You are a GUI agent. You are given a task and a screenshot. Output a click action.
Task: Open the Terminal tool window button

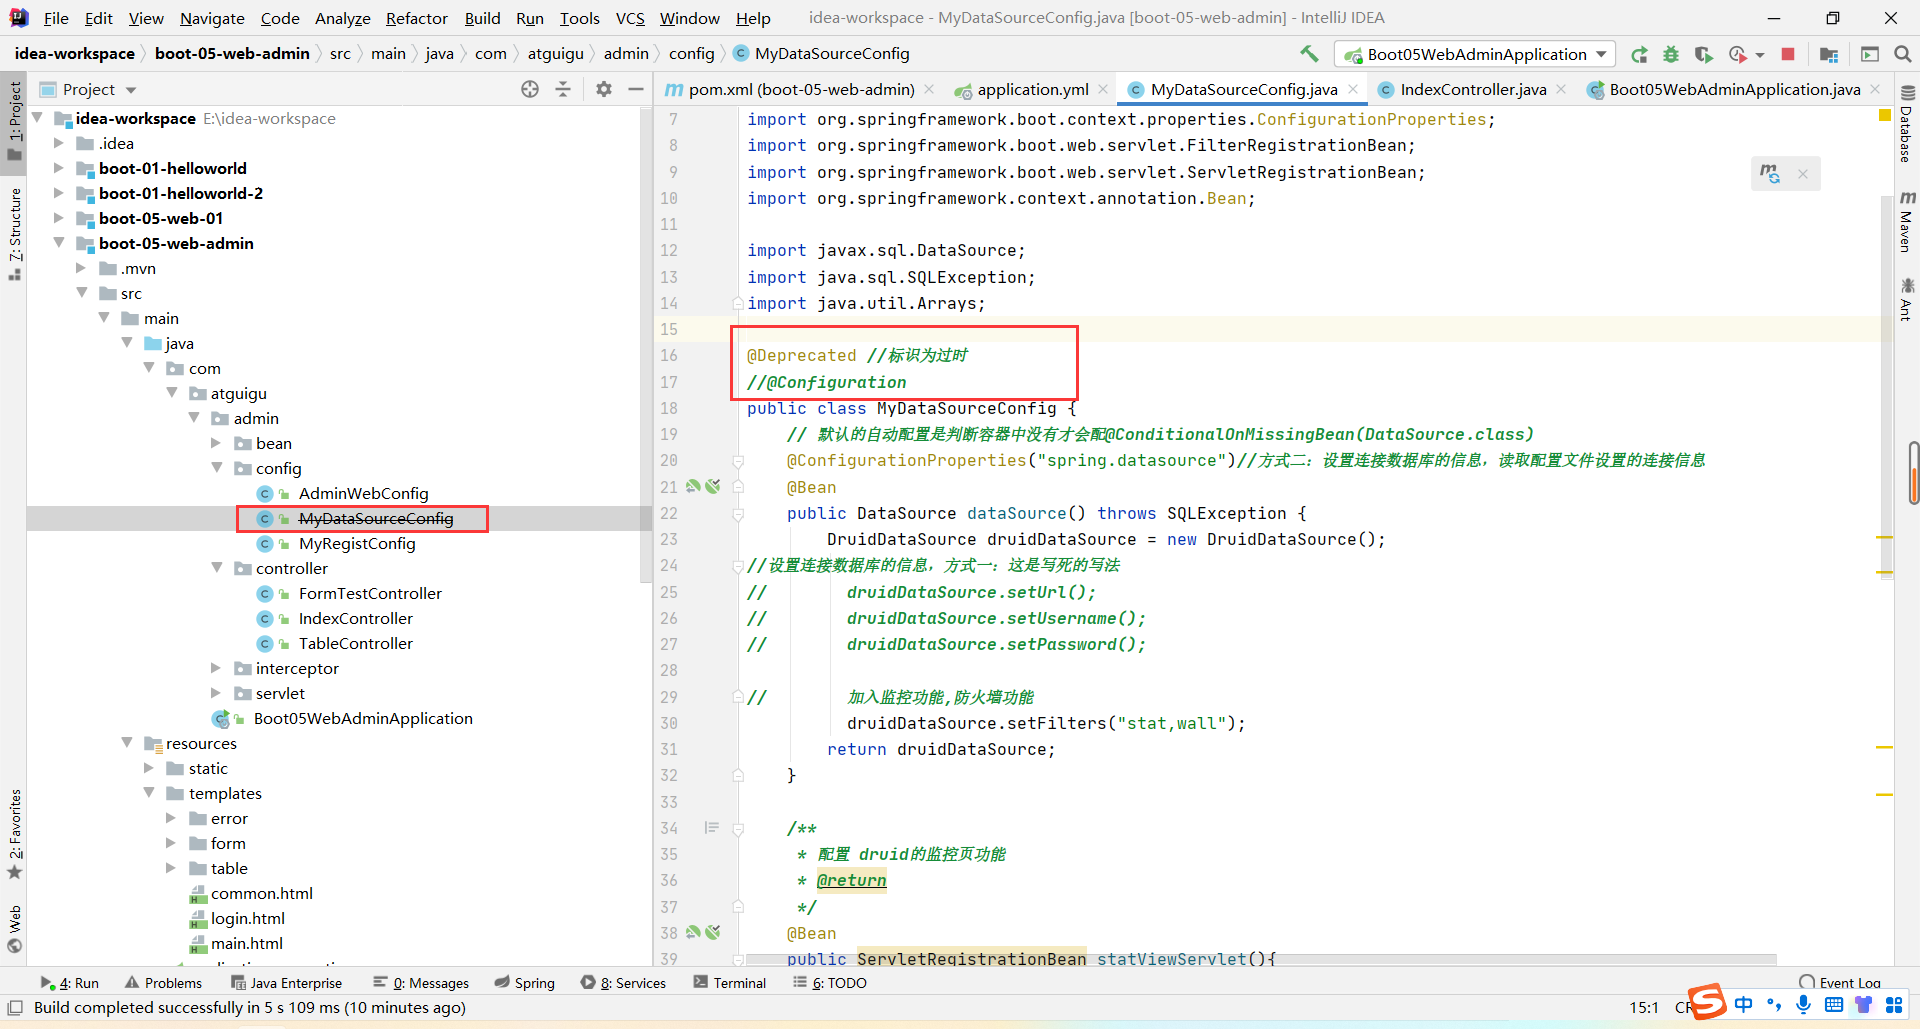(x=729, y=983)
